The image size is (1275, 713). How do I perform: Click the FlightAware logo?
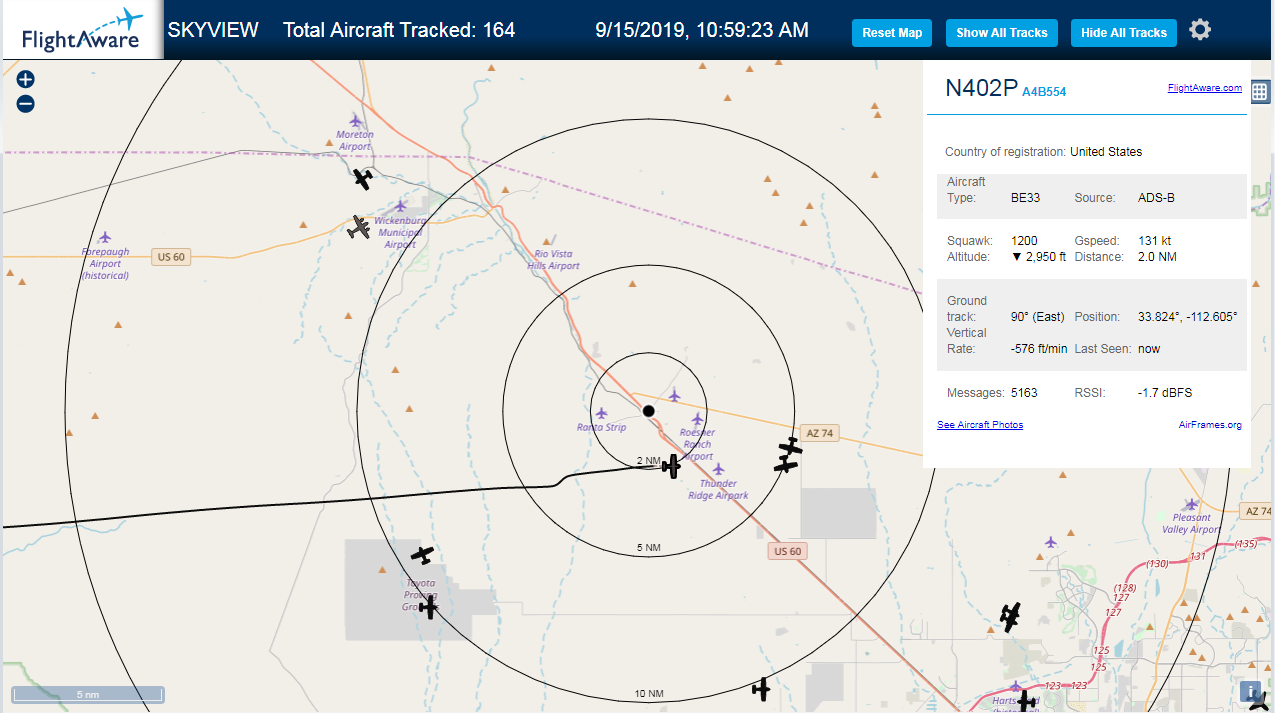click(x=81, y=30)
